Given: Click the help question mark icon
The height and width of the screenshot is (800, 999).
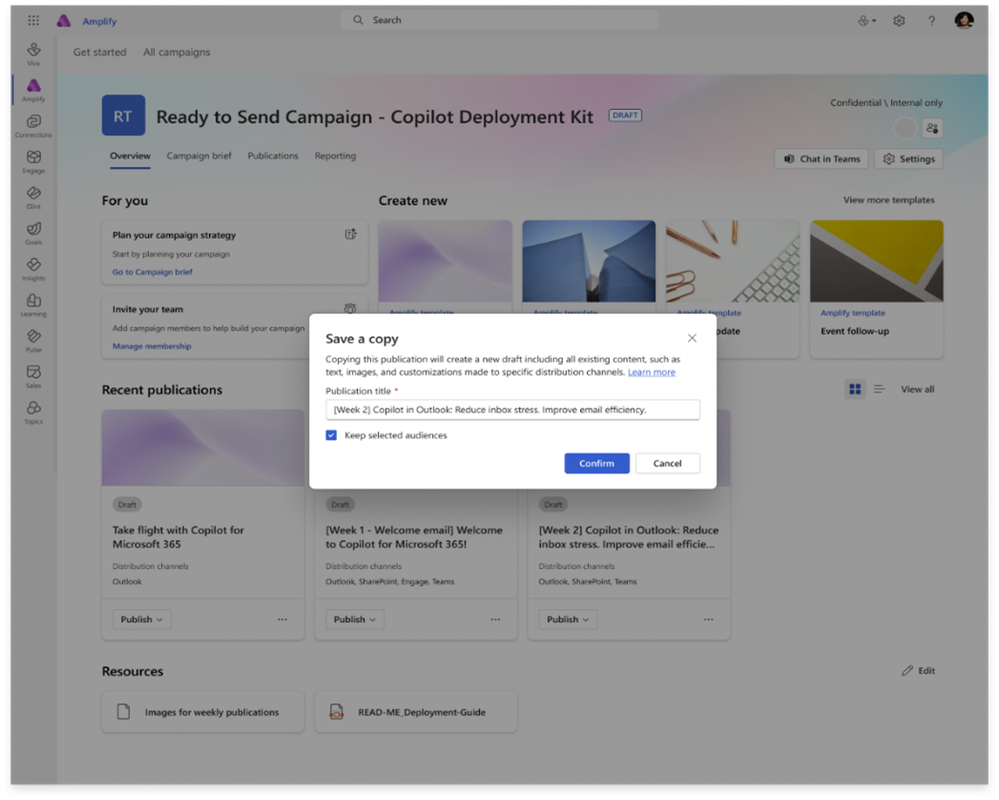Looking at the screenshot, I should 931,20.
